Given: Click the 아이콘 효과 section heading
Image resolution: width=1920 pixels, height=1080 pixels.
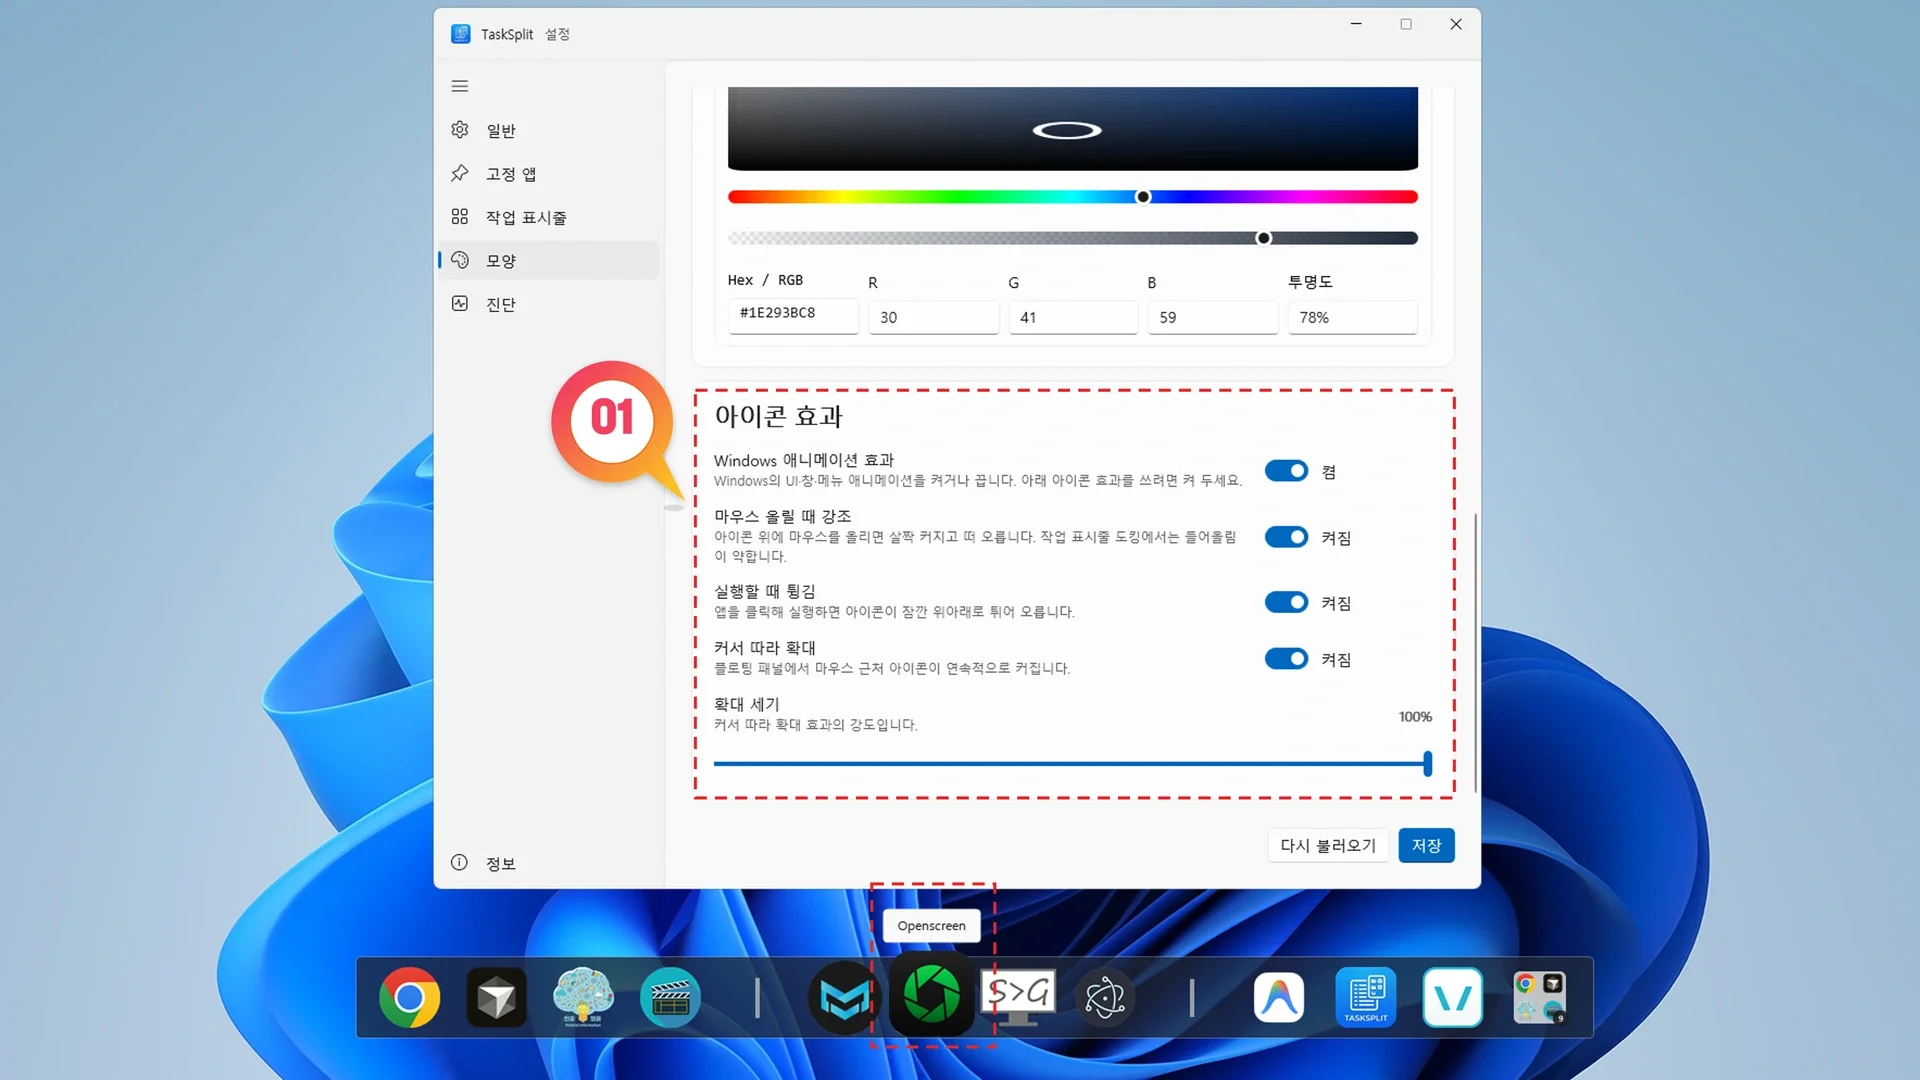Looking at the screenshot, I should coord(778,416).
